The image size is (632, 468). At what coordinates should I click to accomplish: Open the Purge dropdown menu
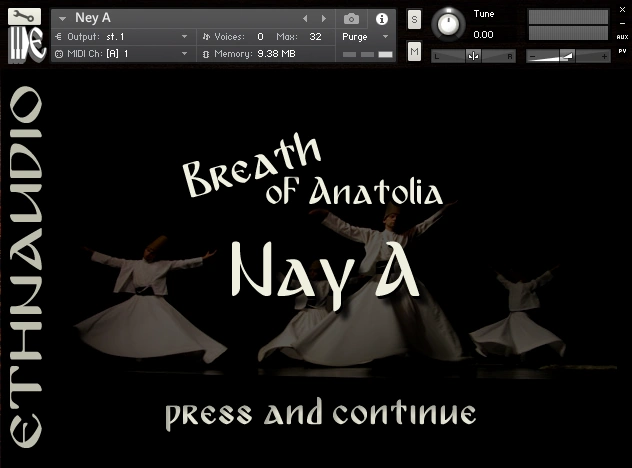(365, 37)
